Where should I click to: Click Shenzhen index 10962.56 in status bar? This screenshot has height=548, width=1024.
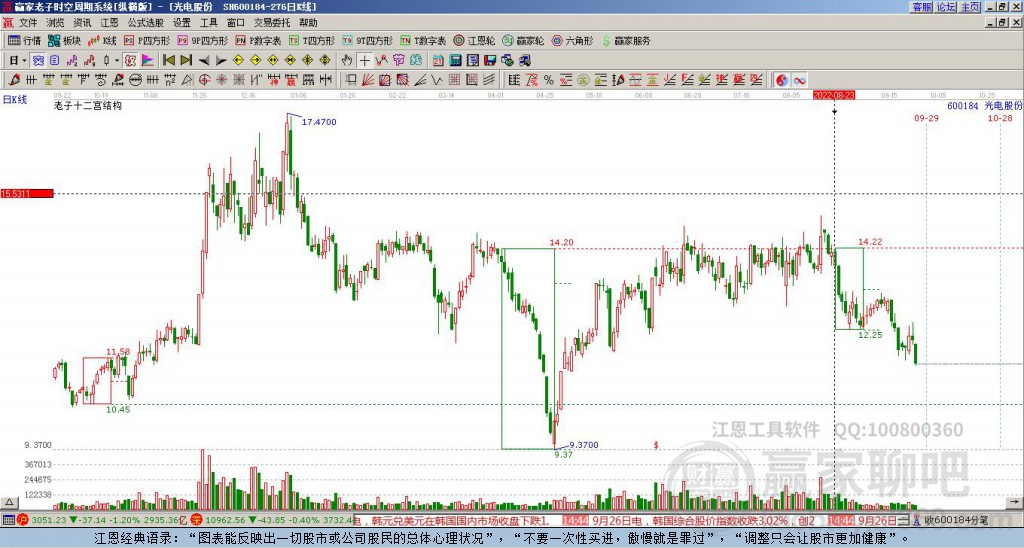point(226,520)
